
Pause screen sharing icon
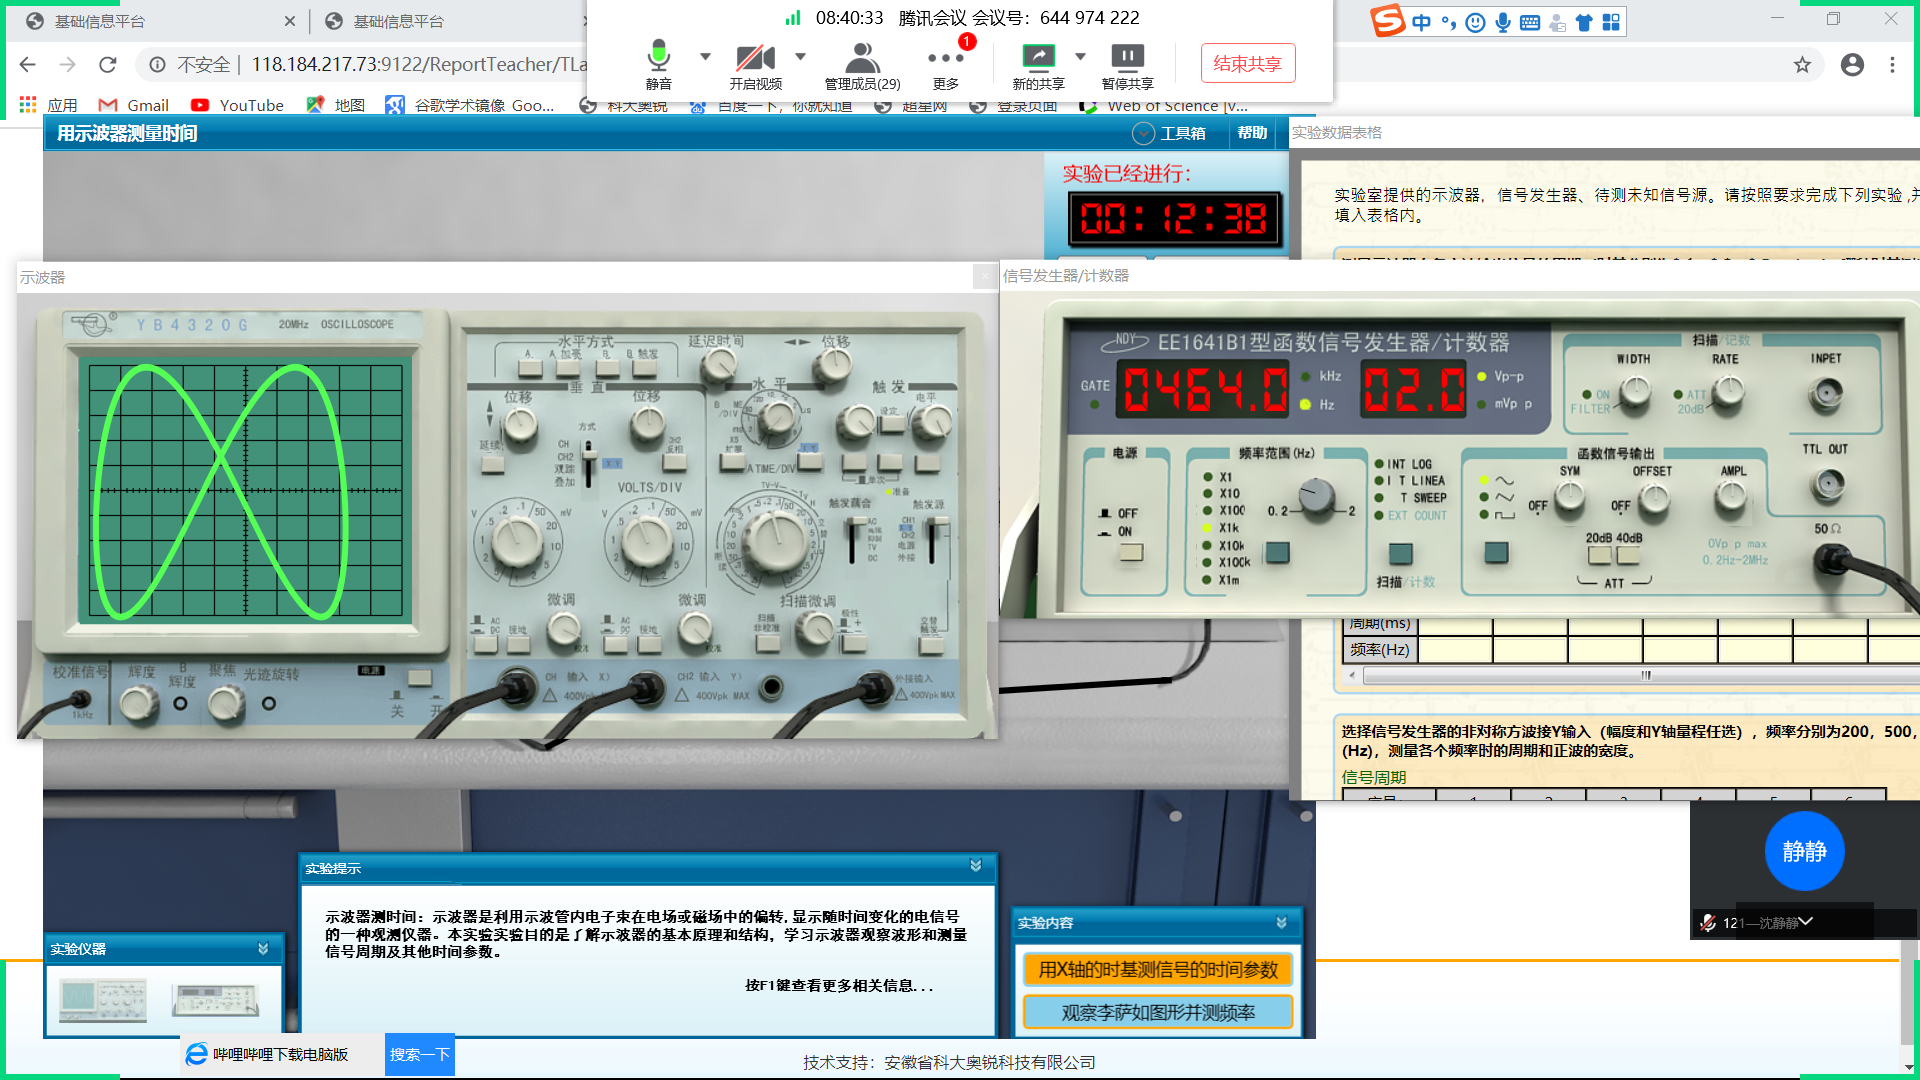(x=1127, y=58)
